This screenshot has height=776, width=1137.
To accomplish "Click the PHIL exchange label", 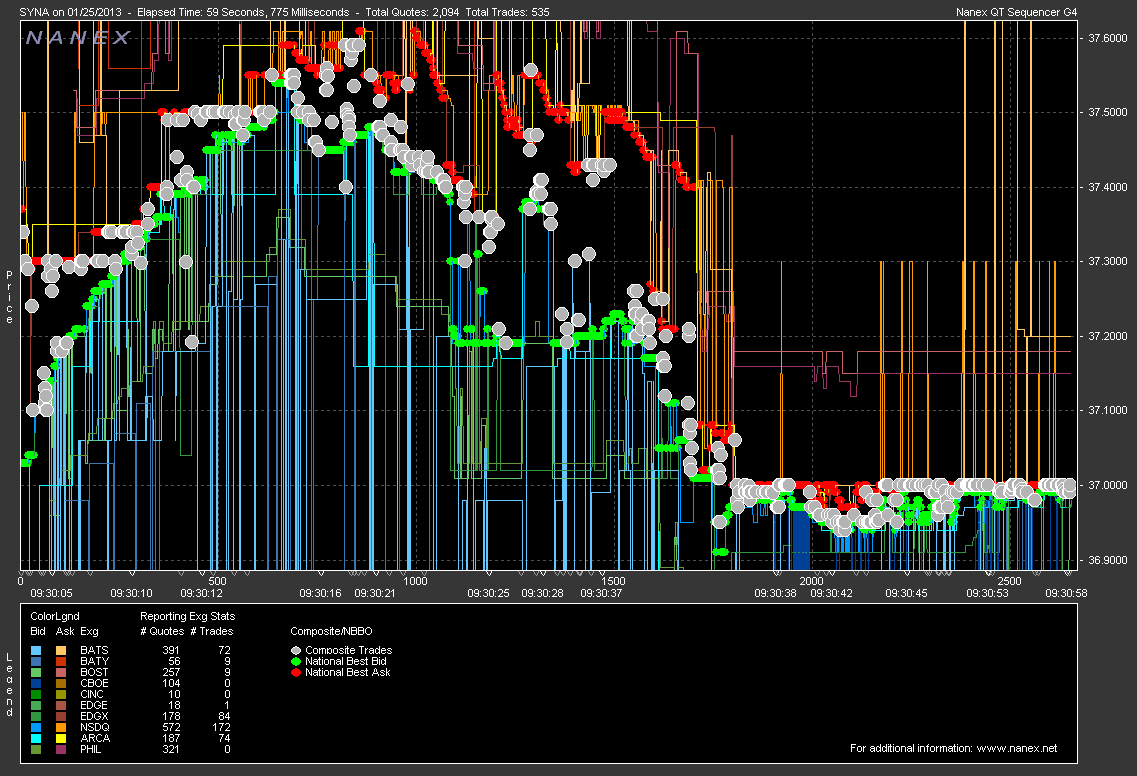I will click(91, 749).
